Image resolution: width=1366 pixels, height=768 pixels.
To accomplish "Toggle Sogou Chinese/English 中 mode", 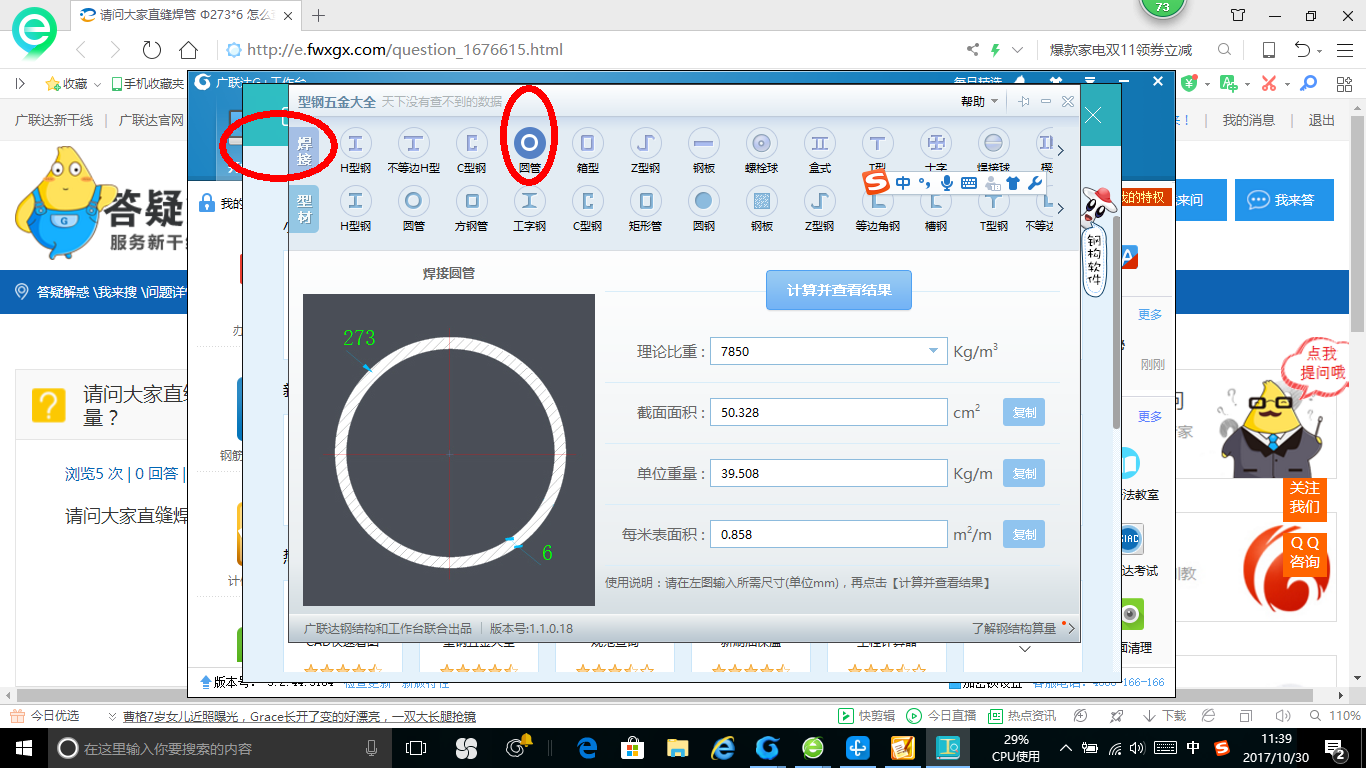I will coord(903,182).
